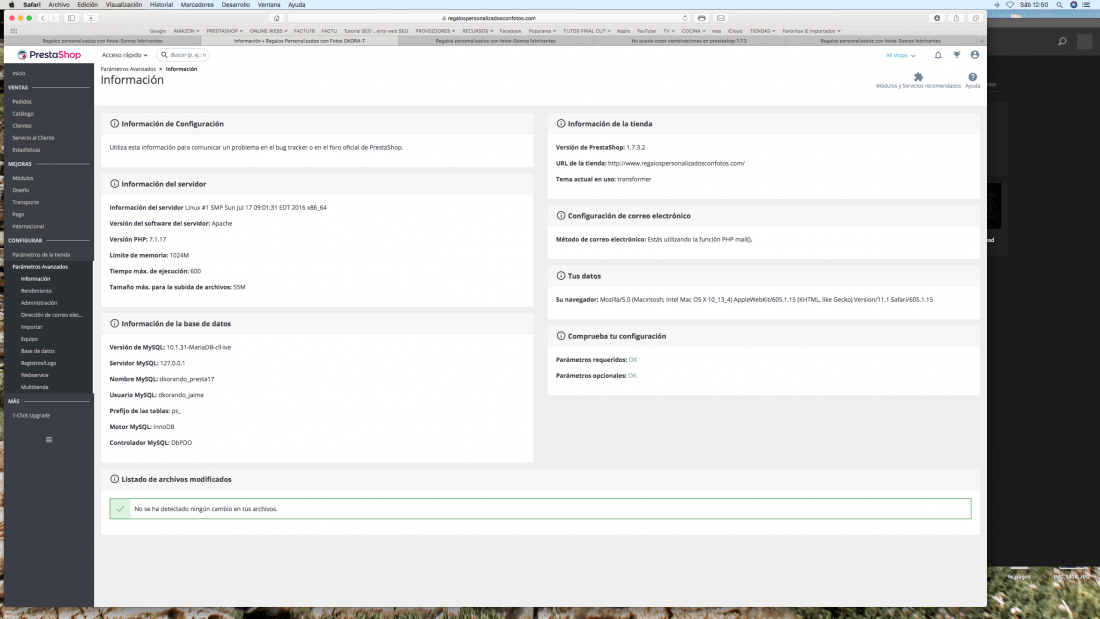Click the Safari mail icon
The width and height of the screenshot is (1100, 619).
pos(720,18)
